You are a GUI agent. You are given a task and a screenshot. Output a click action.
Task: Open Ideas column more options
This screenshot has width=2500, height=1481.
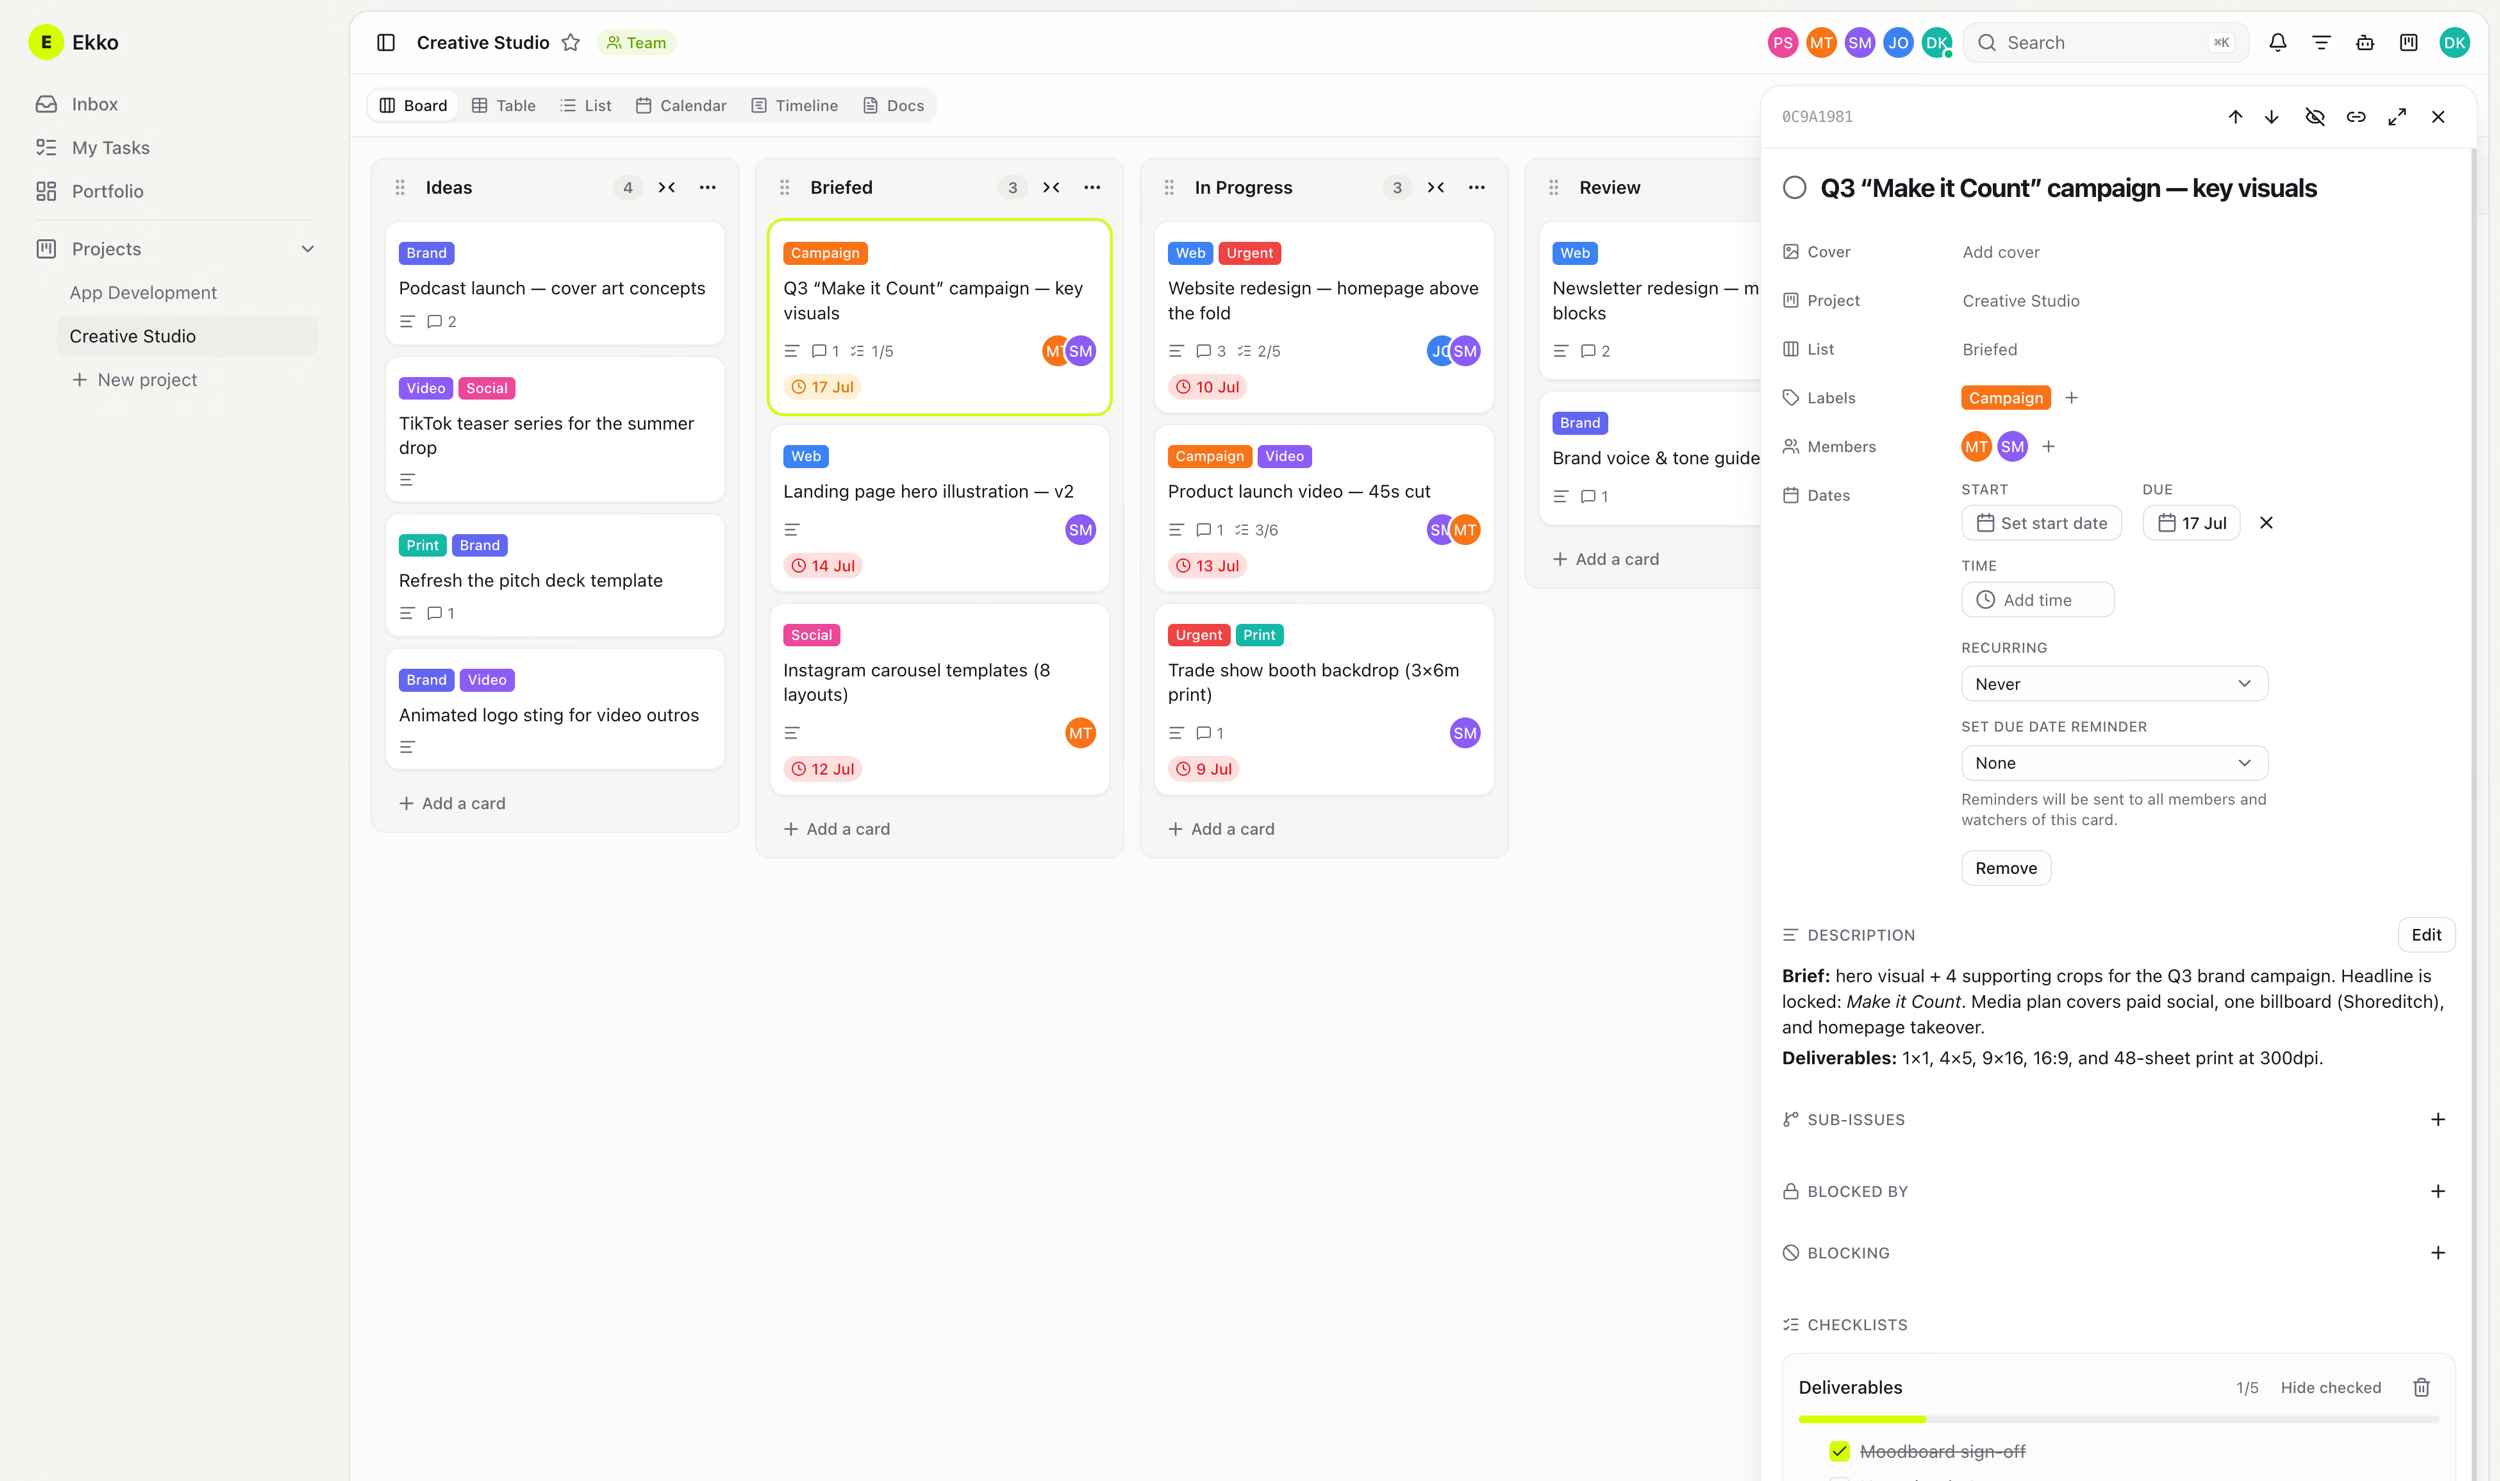coord(708,187)
